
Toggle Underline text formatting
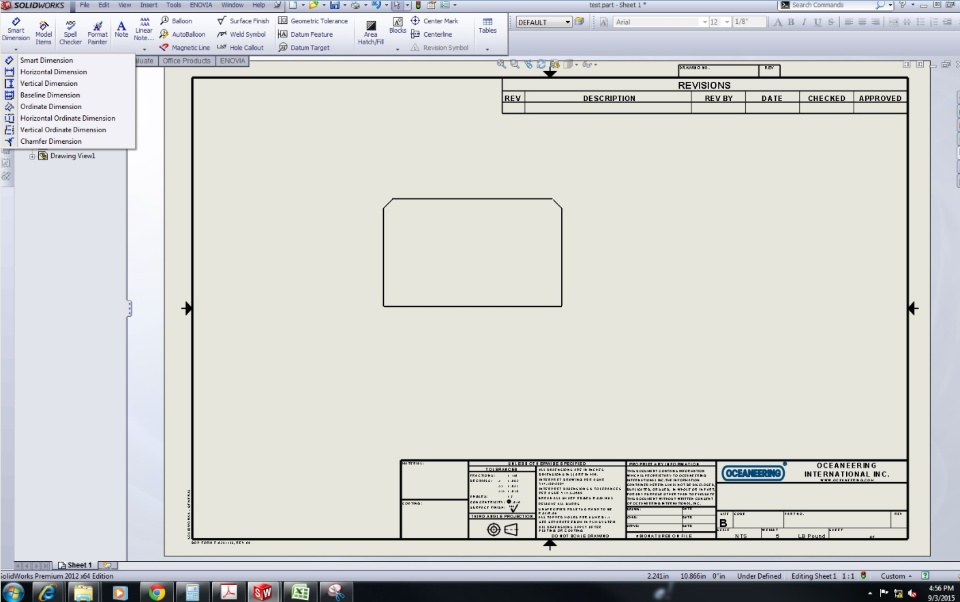click(817, 22)
